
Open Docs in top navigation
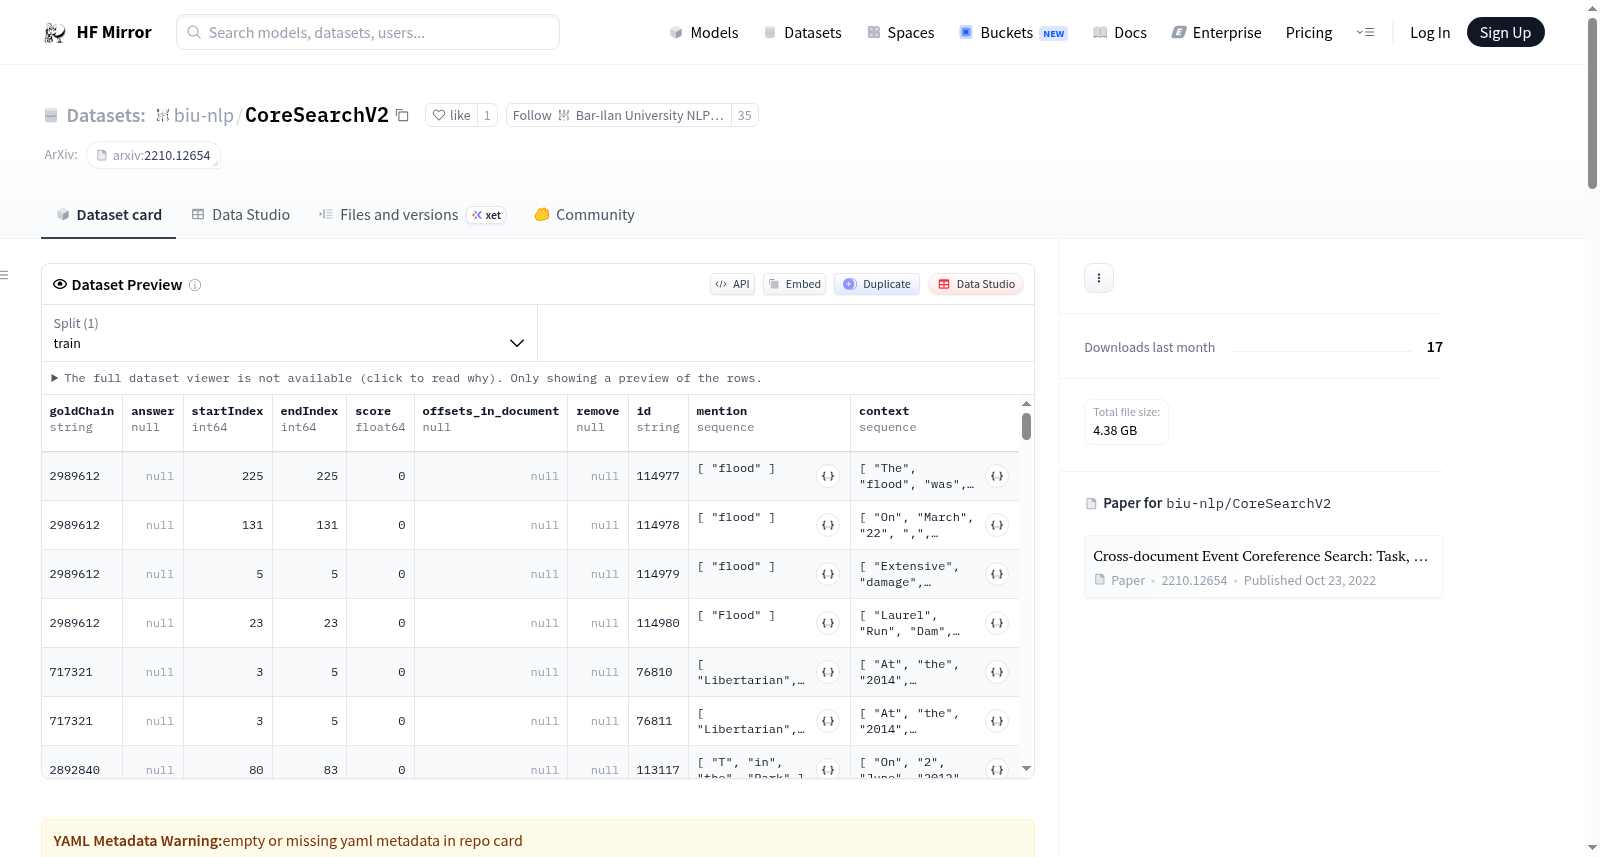(x=1120, y=33)
